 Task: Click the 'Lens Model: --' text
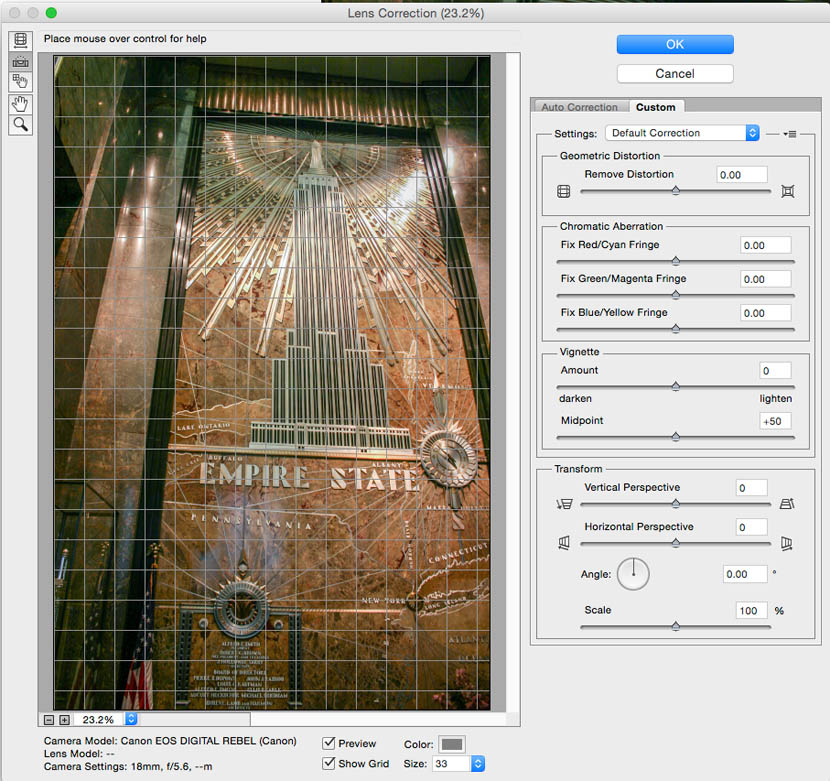pos(79,753)
